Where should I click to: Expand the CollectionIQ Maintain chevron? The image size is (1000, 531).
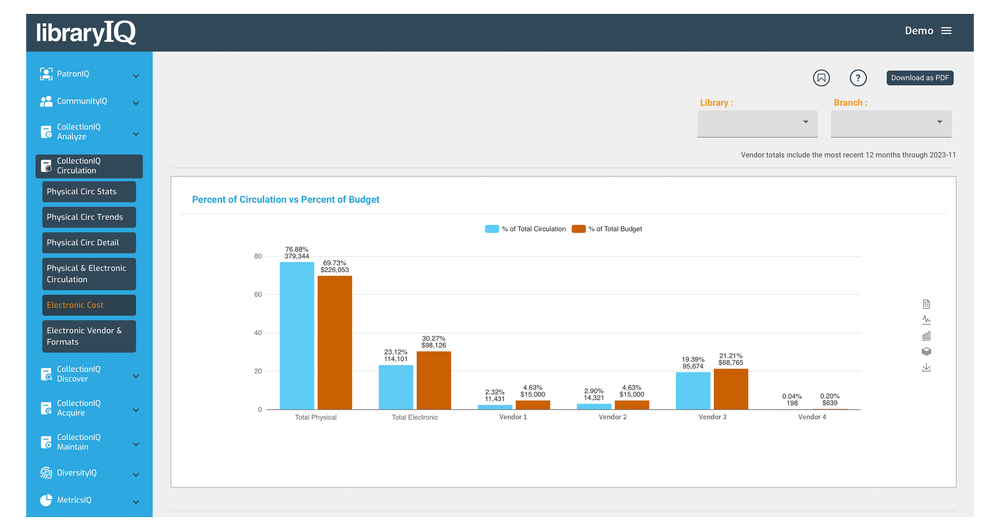point(136,444)
